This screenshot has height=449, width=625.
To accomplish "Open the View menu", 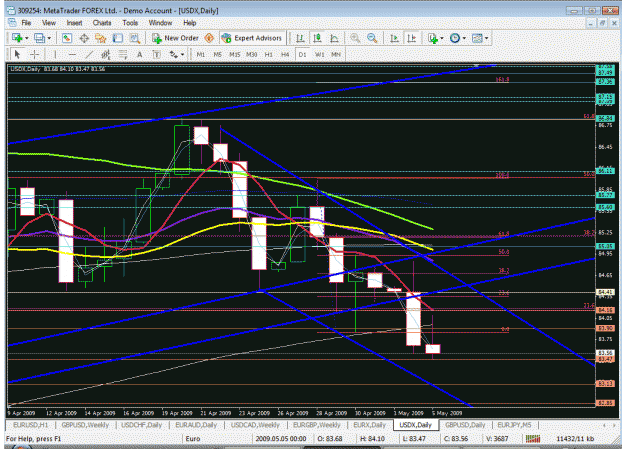I will coord(49,23).
